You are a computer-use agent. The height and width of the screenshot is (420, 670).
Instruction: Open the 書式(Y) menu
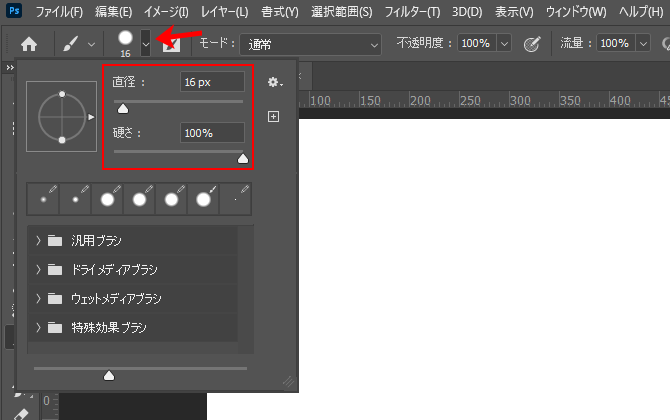[x=280, y=12]
